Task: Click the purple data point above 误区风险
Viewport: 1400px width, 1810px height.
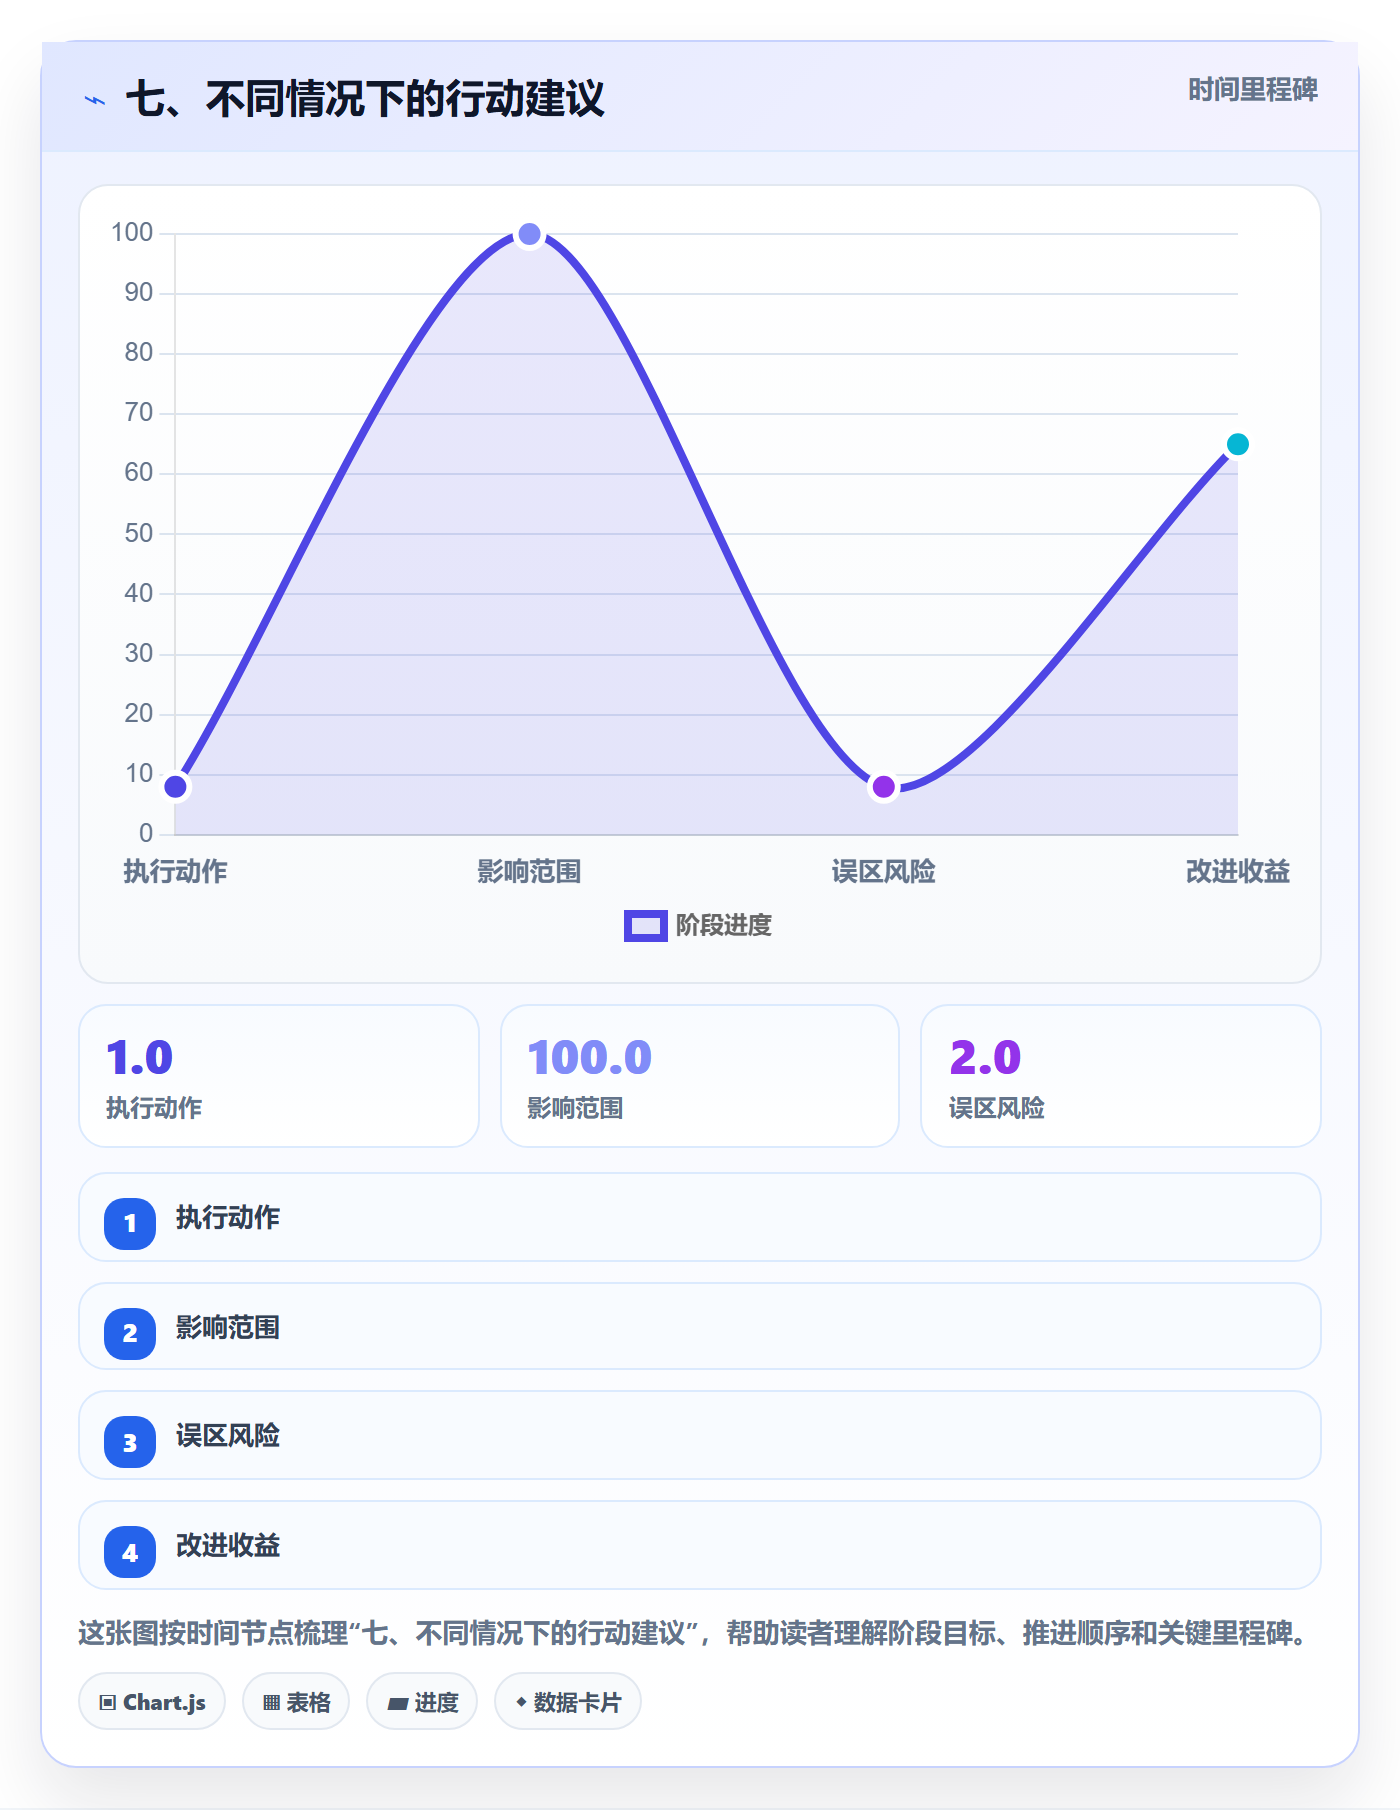Action: (x=884, y=787)
